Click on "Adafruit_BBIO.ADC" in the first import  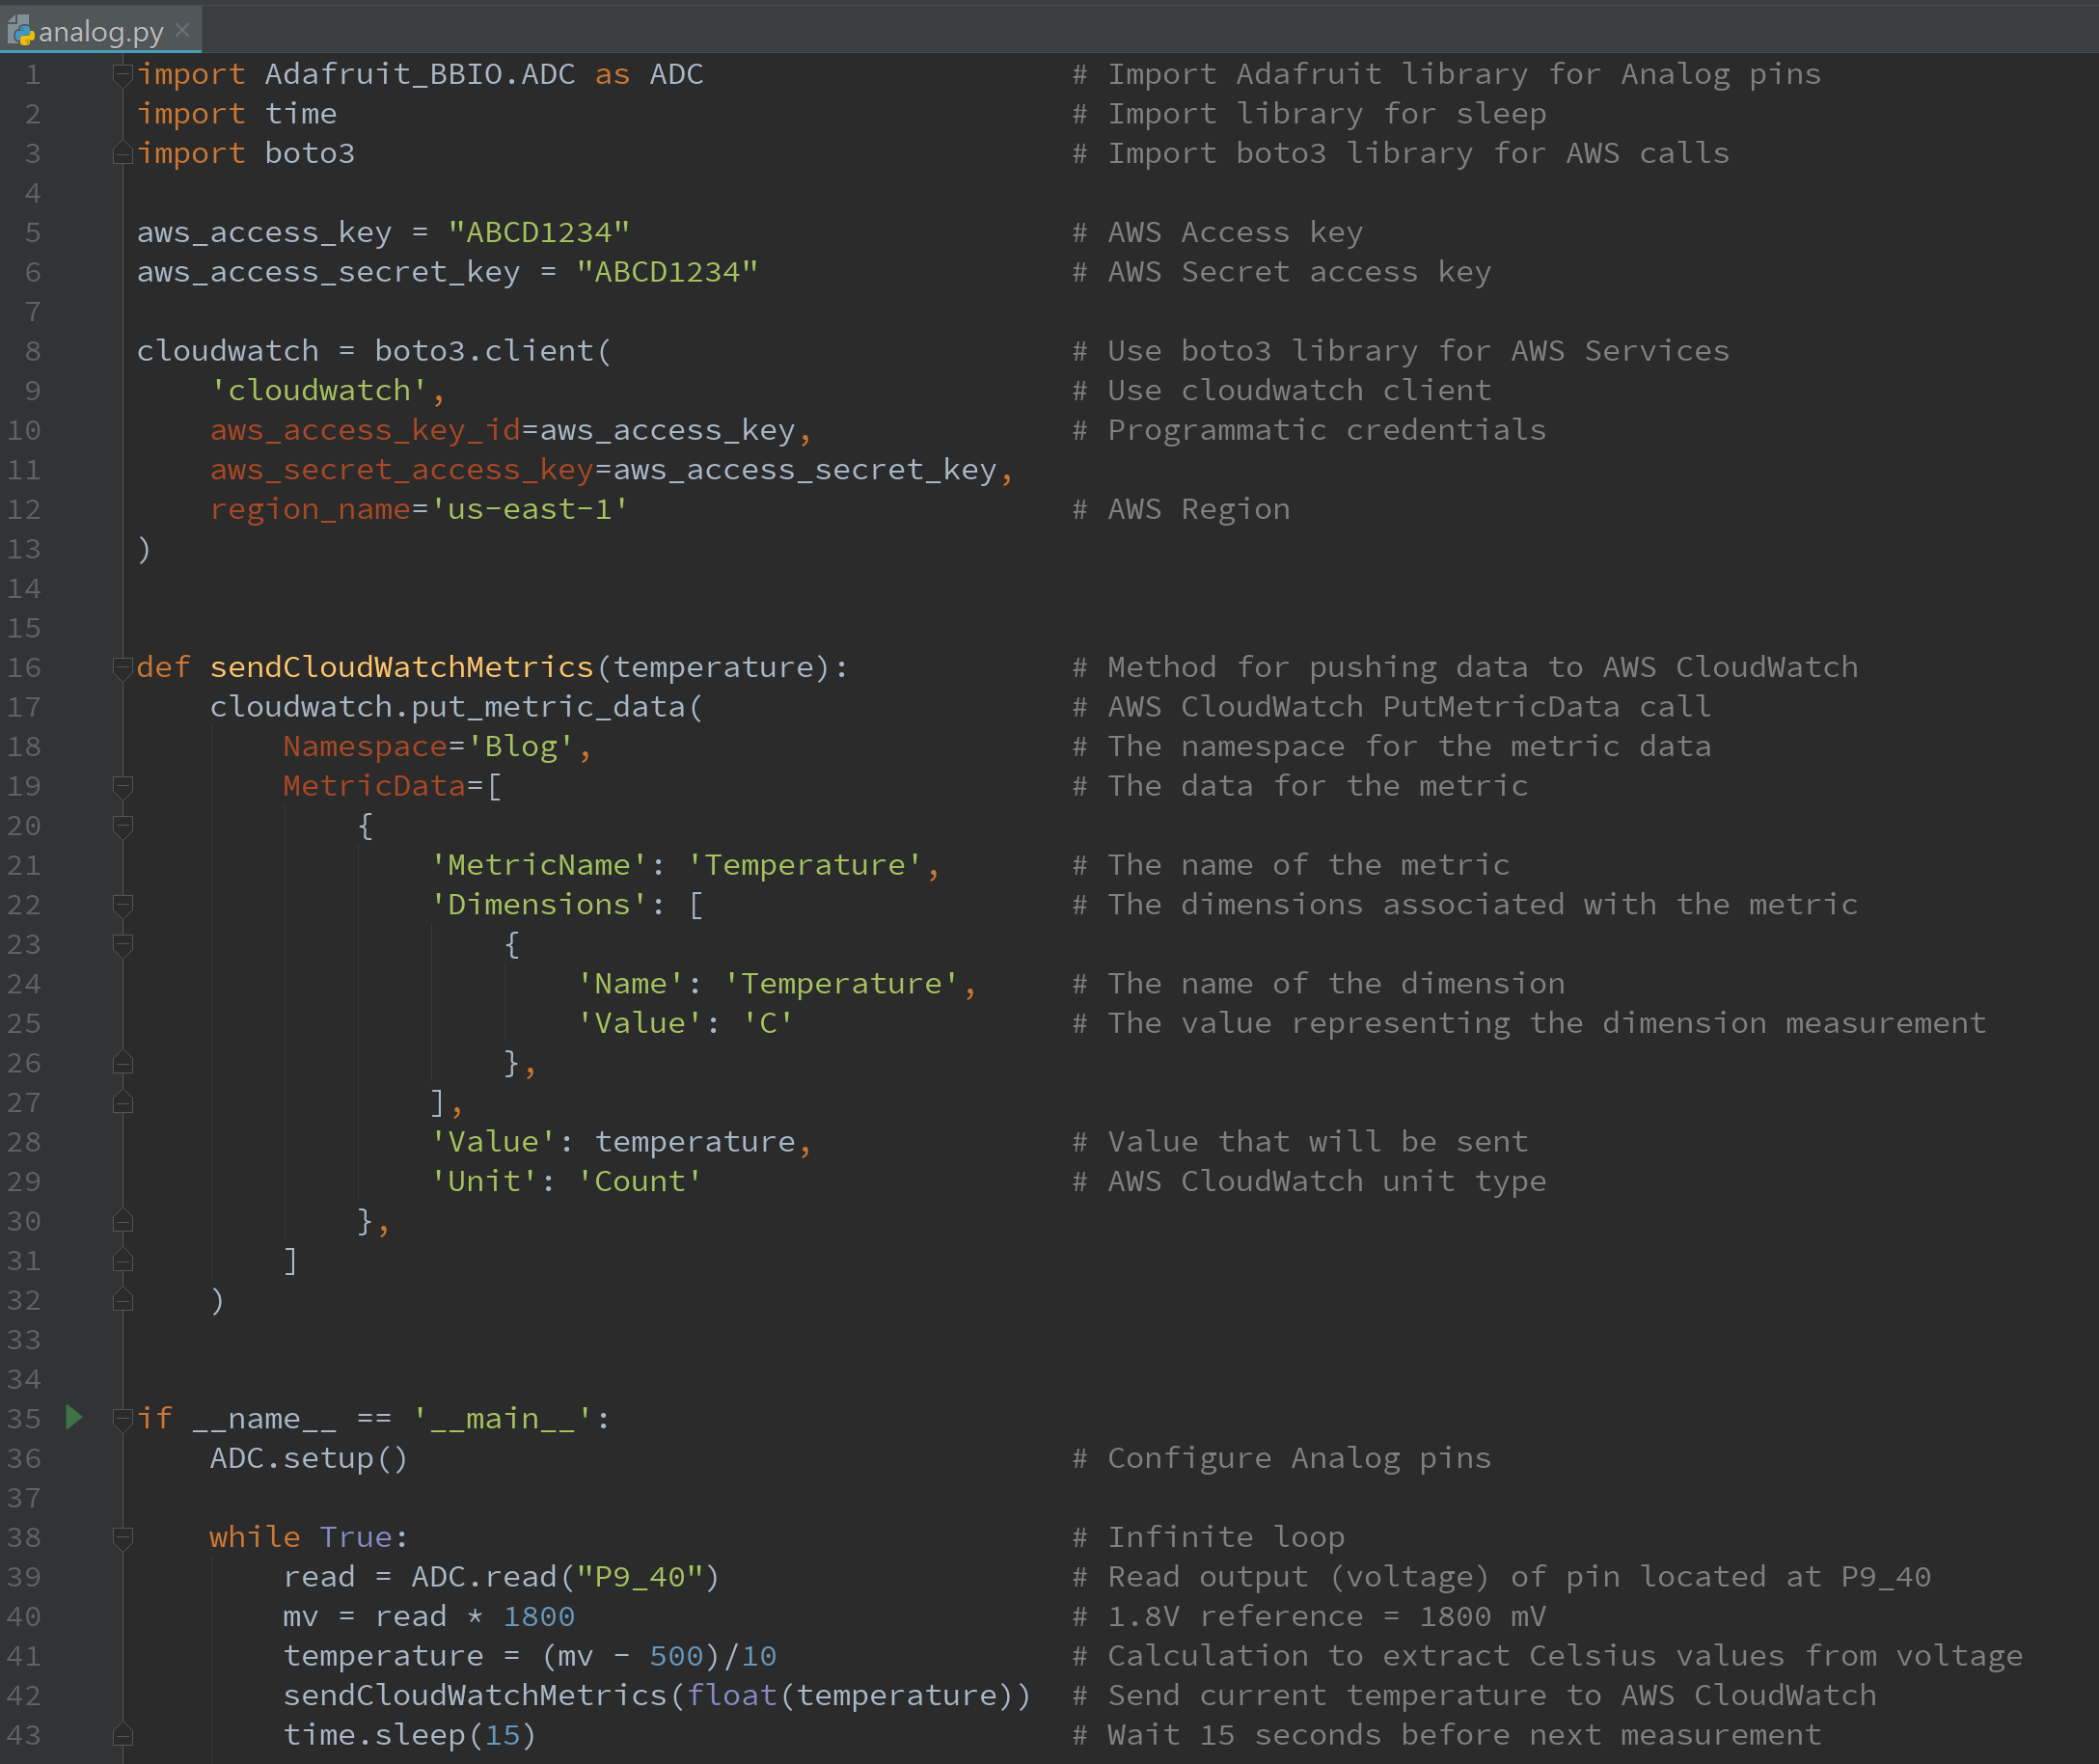(x=420, y=74)
